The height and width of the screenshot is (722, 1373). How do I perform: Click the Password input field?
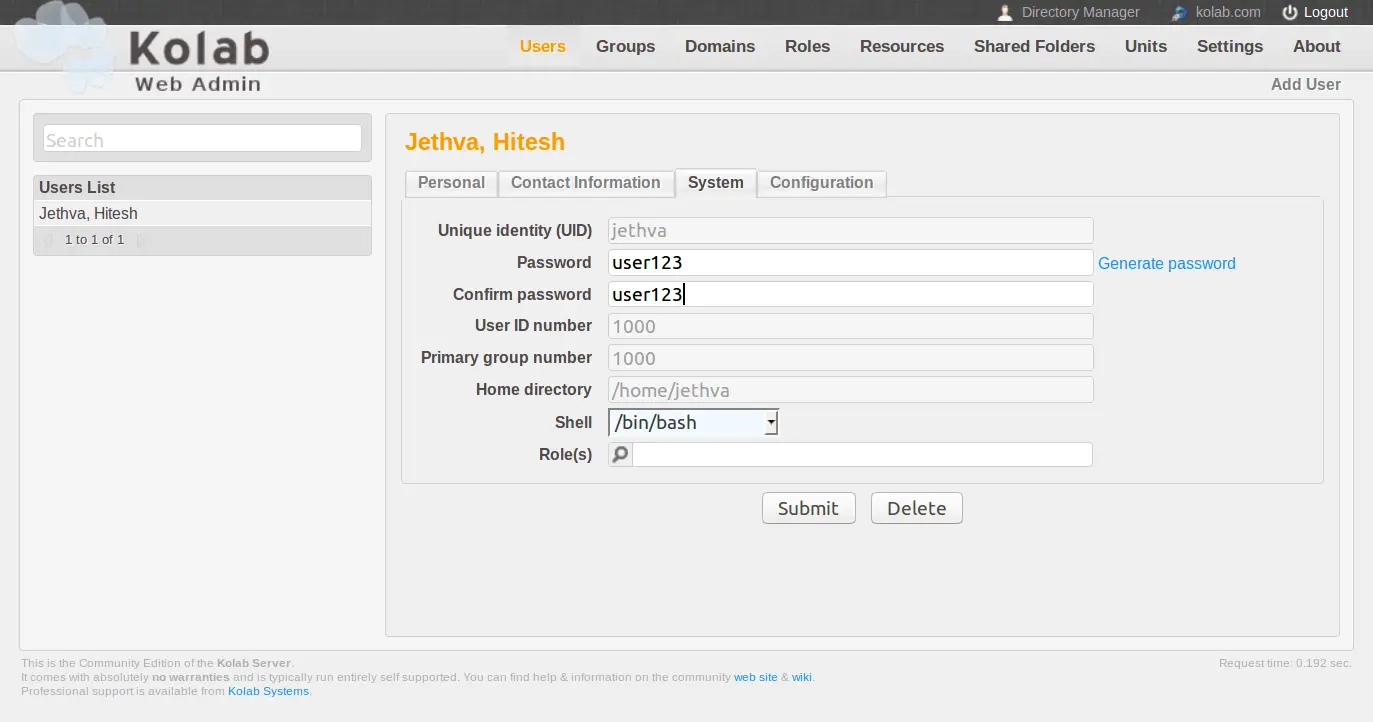[x=850, y=263]
